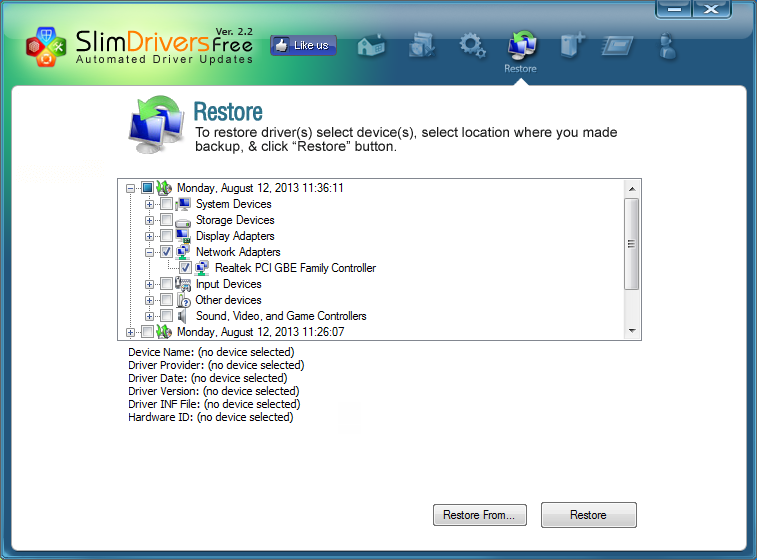Image resolution: width=757 pixels, height=560 pixels.
Task: Open the Options gears icon
Action: tap(472, 46)
